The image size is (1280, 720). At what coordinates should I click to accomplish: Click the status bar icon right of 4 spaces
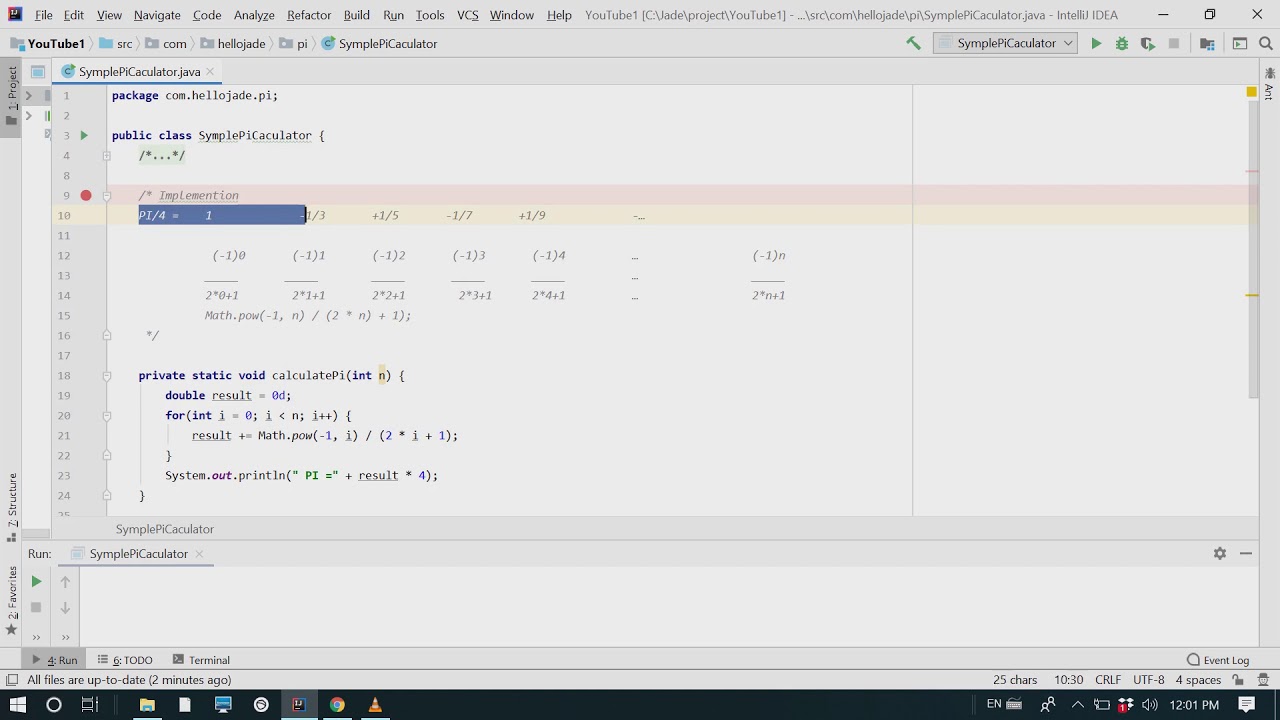click(x=1238, y=680)
